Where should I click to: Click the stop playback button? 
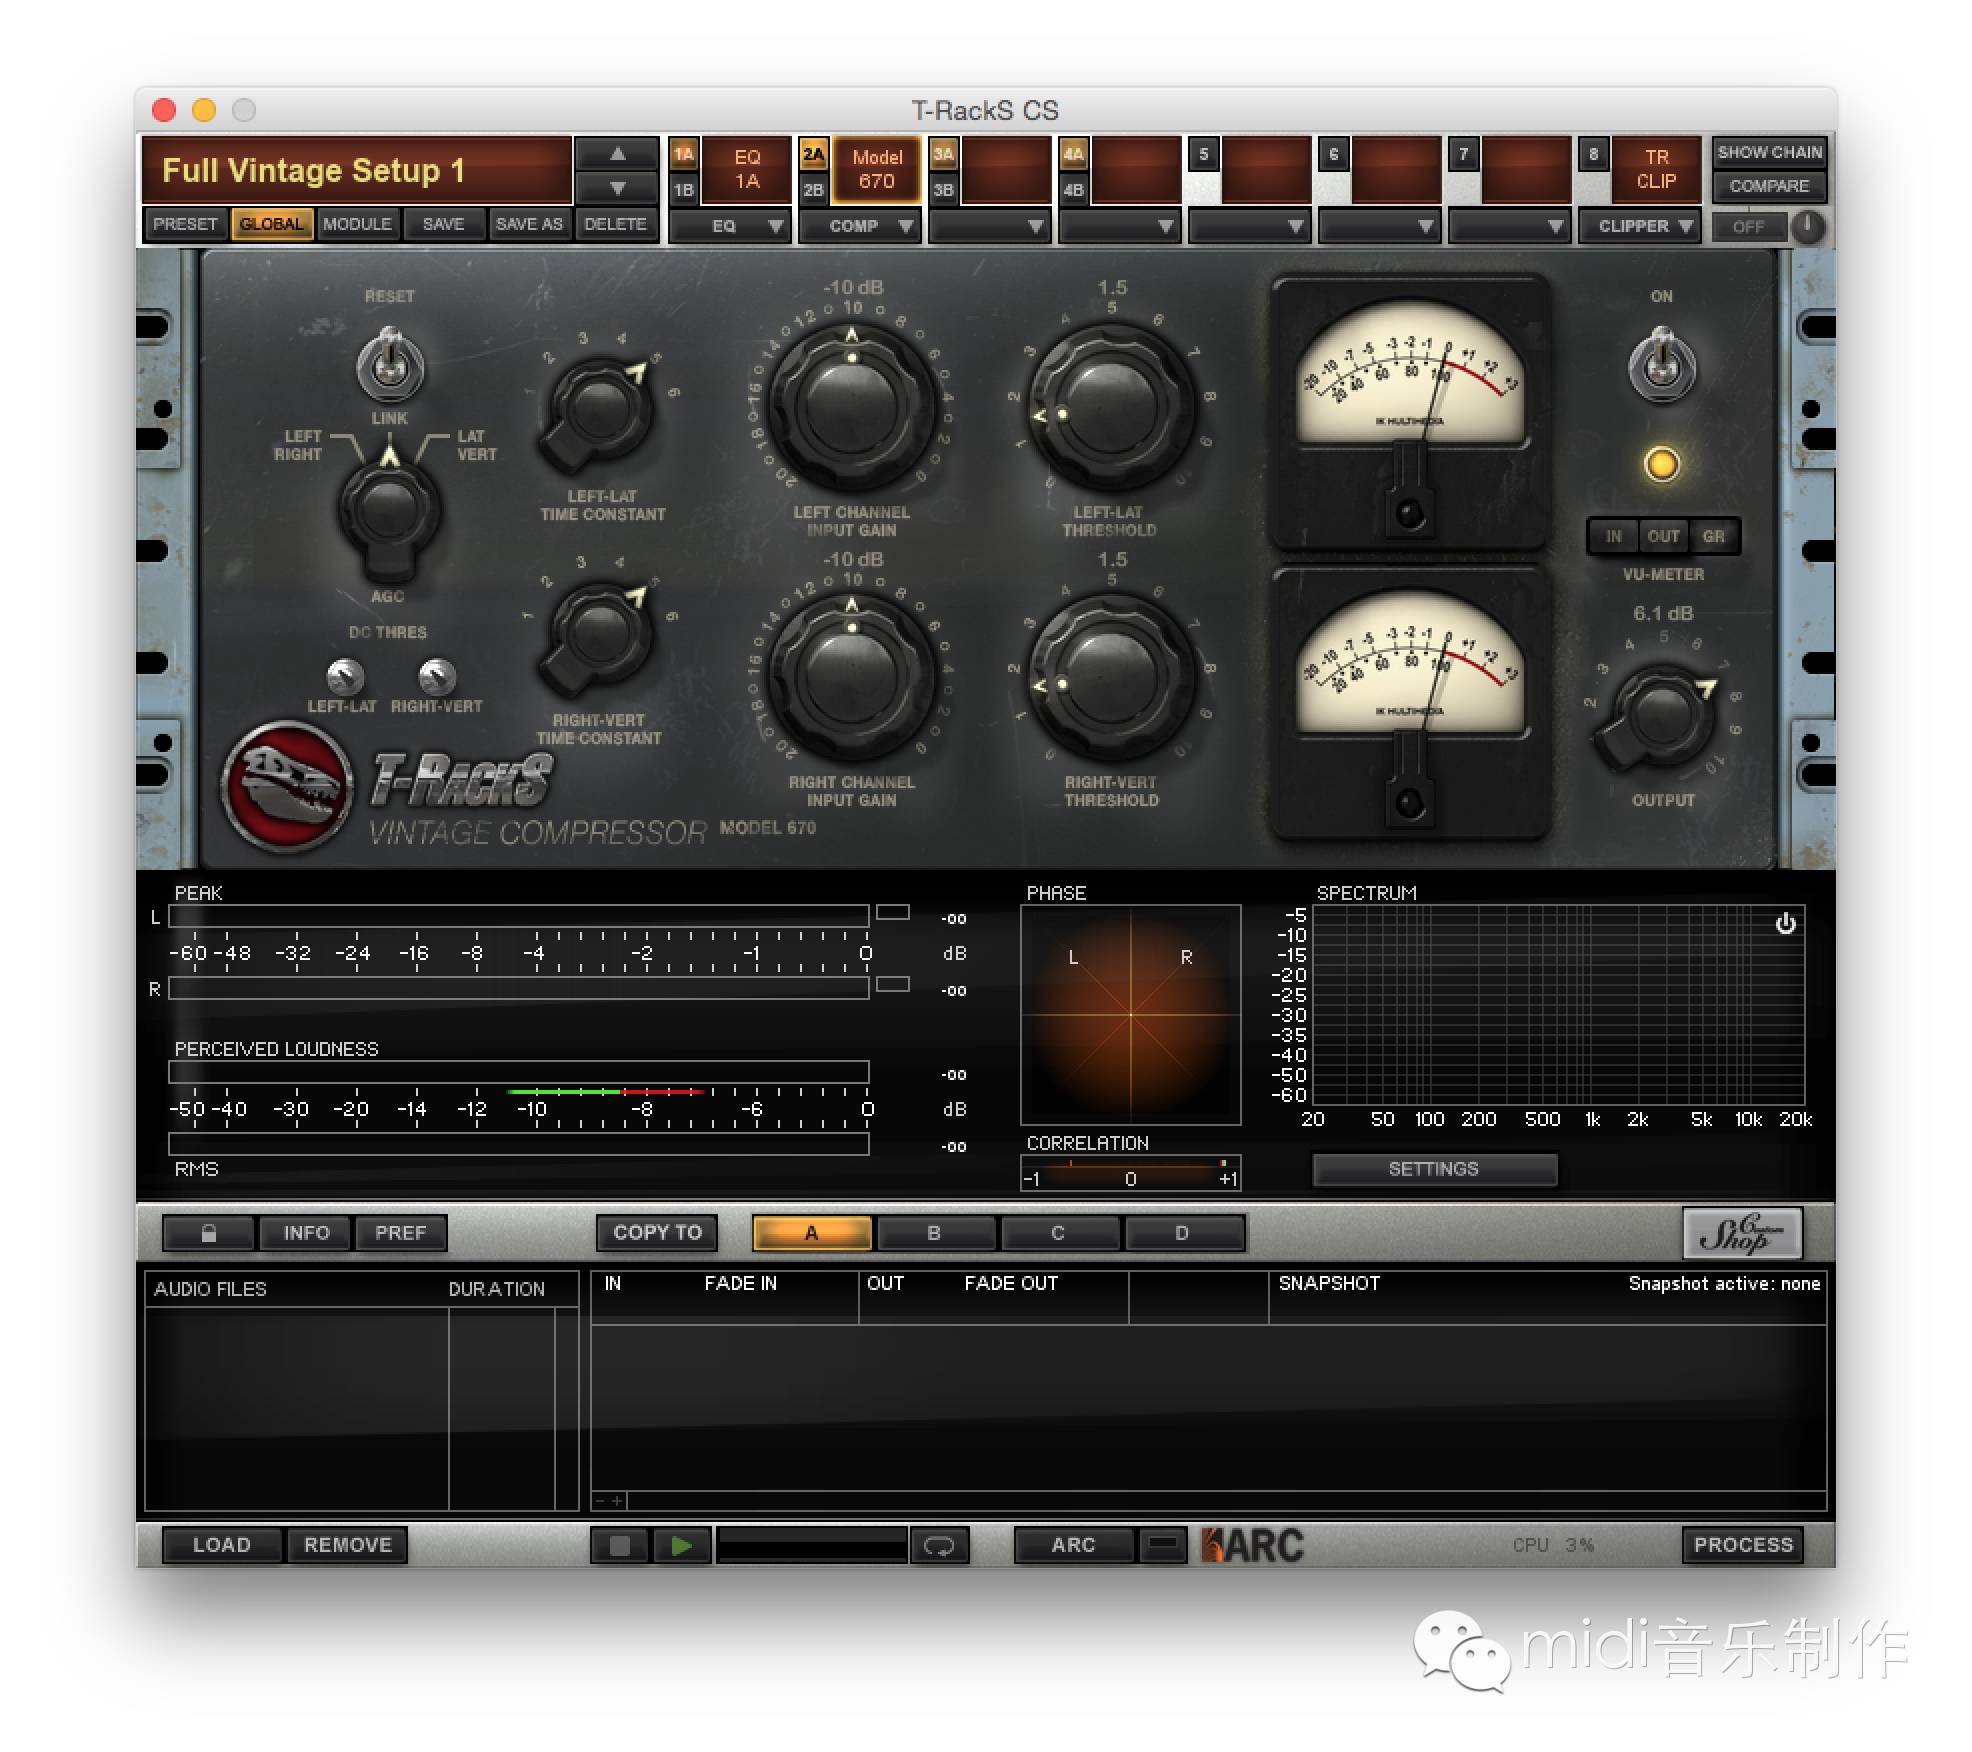pyautogui.click(x=619, y=1545)
